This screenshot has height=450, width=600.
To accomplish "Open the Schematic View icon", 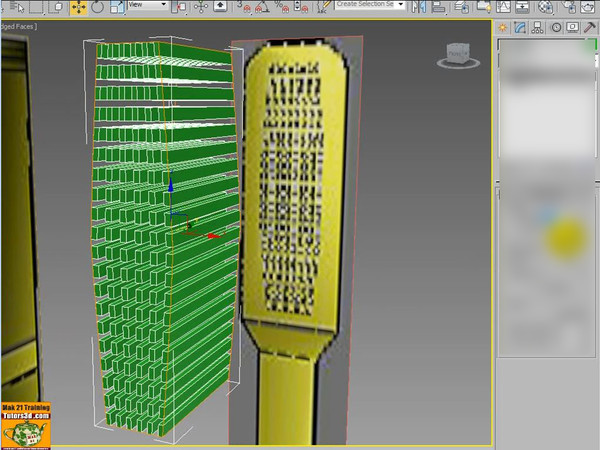I will [x=522, y=7].
